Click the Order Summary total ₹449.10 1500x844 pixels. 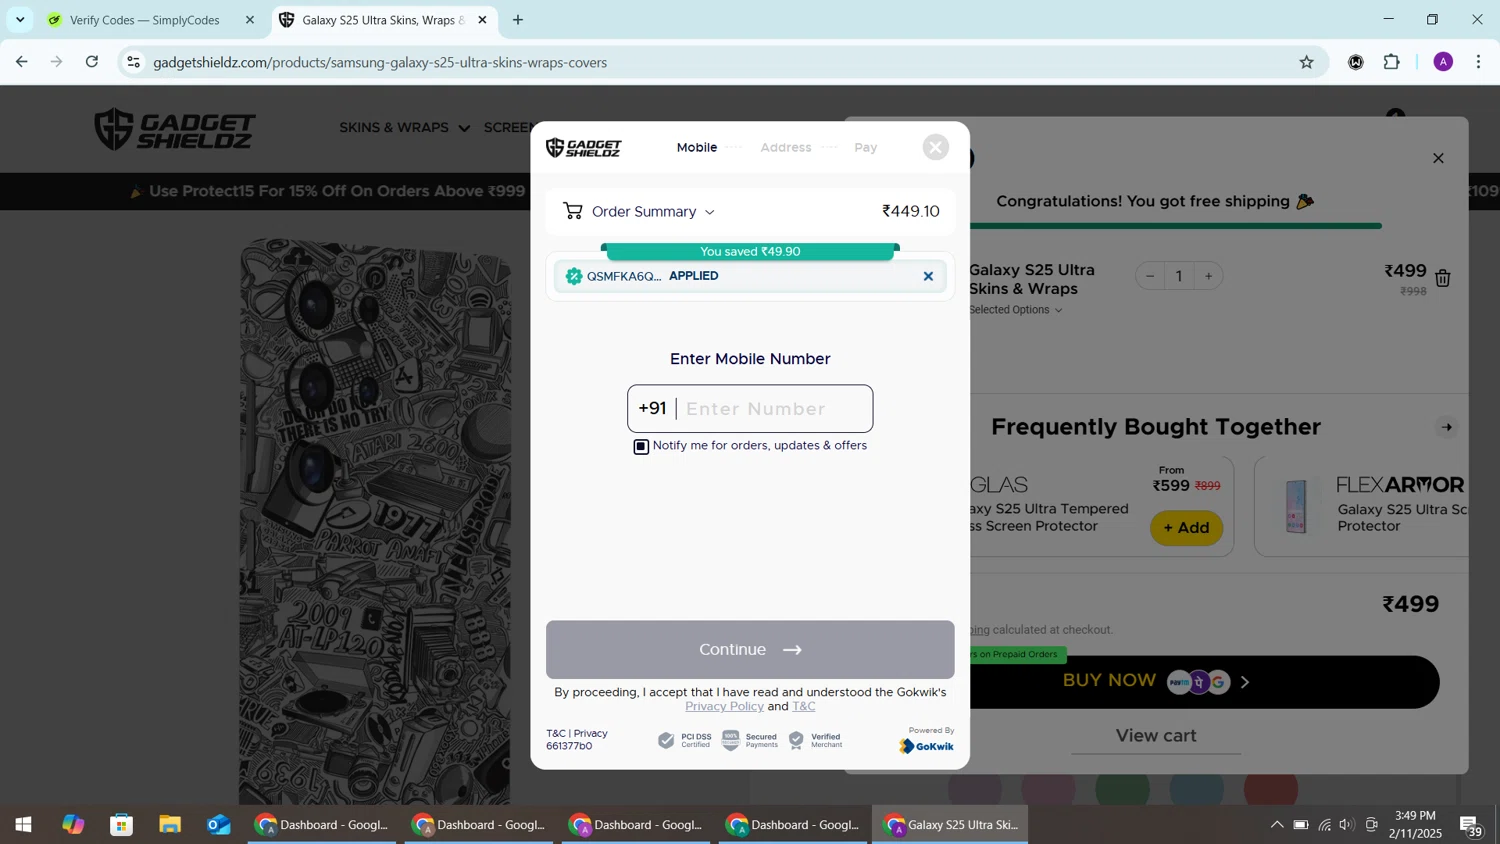coord(911,212)
